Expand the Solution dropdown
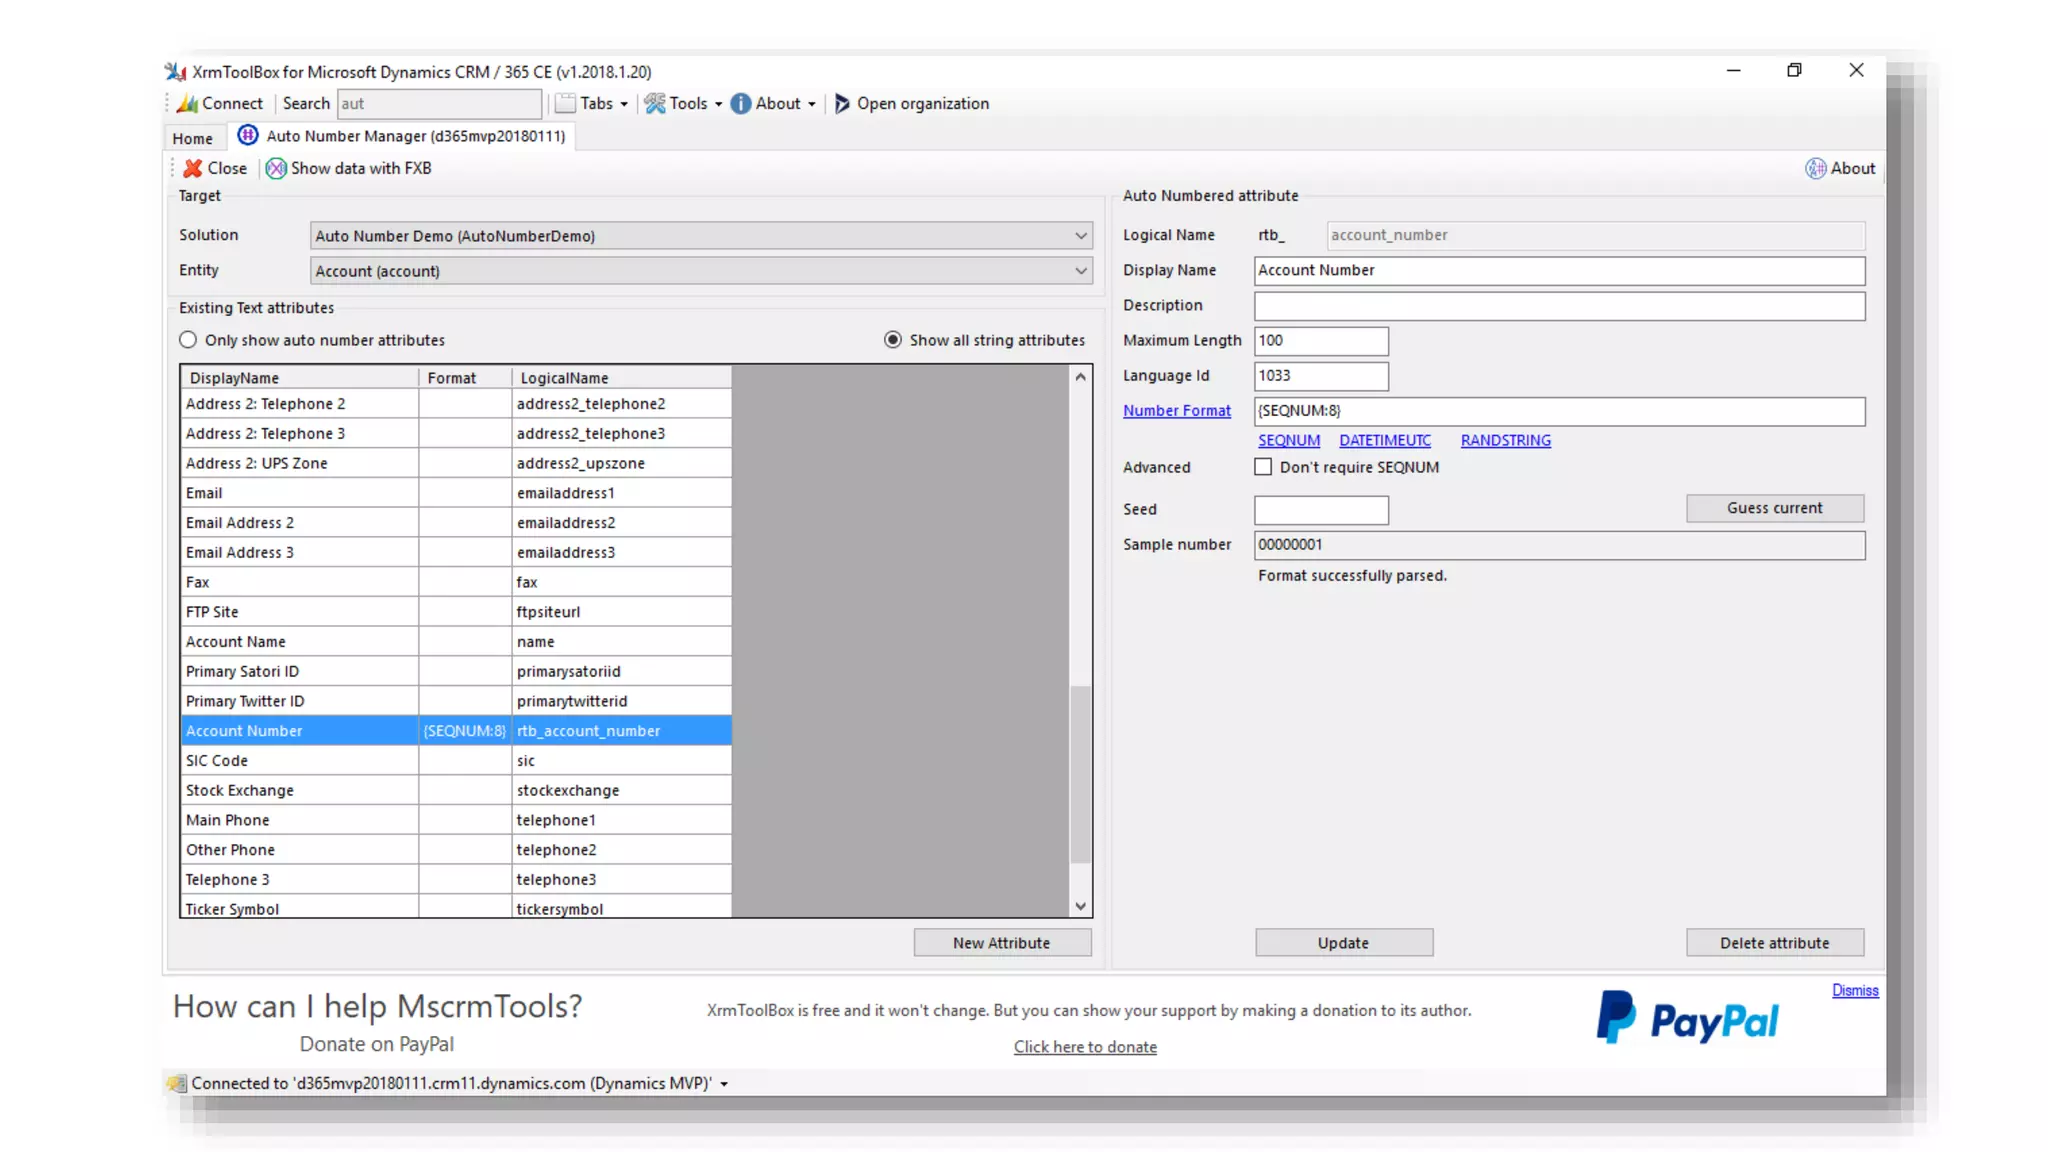Image resolution: width=2048 pixels, height=1152 pixels. click(x=1080, y=236)
